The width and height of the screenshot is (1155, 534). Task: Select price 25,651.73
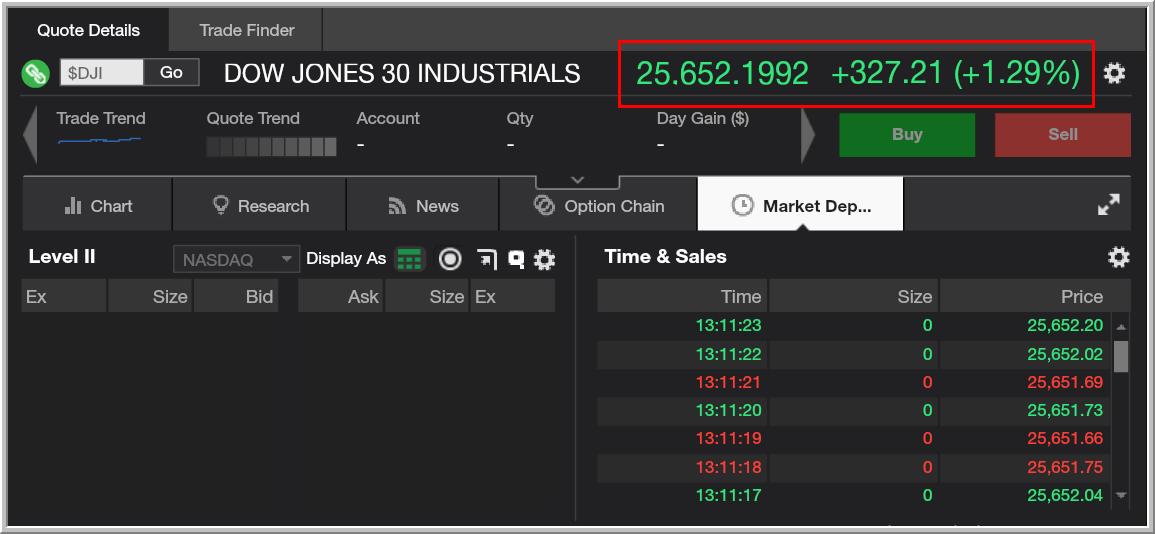coord(1065,410)
